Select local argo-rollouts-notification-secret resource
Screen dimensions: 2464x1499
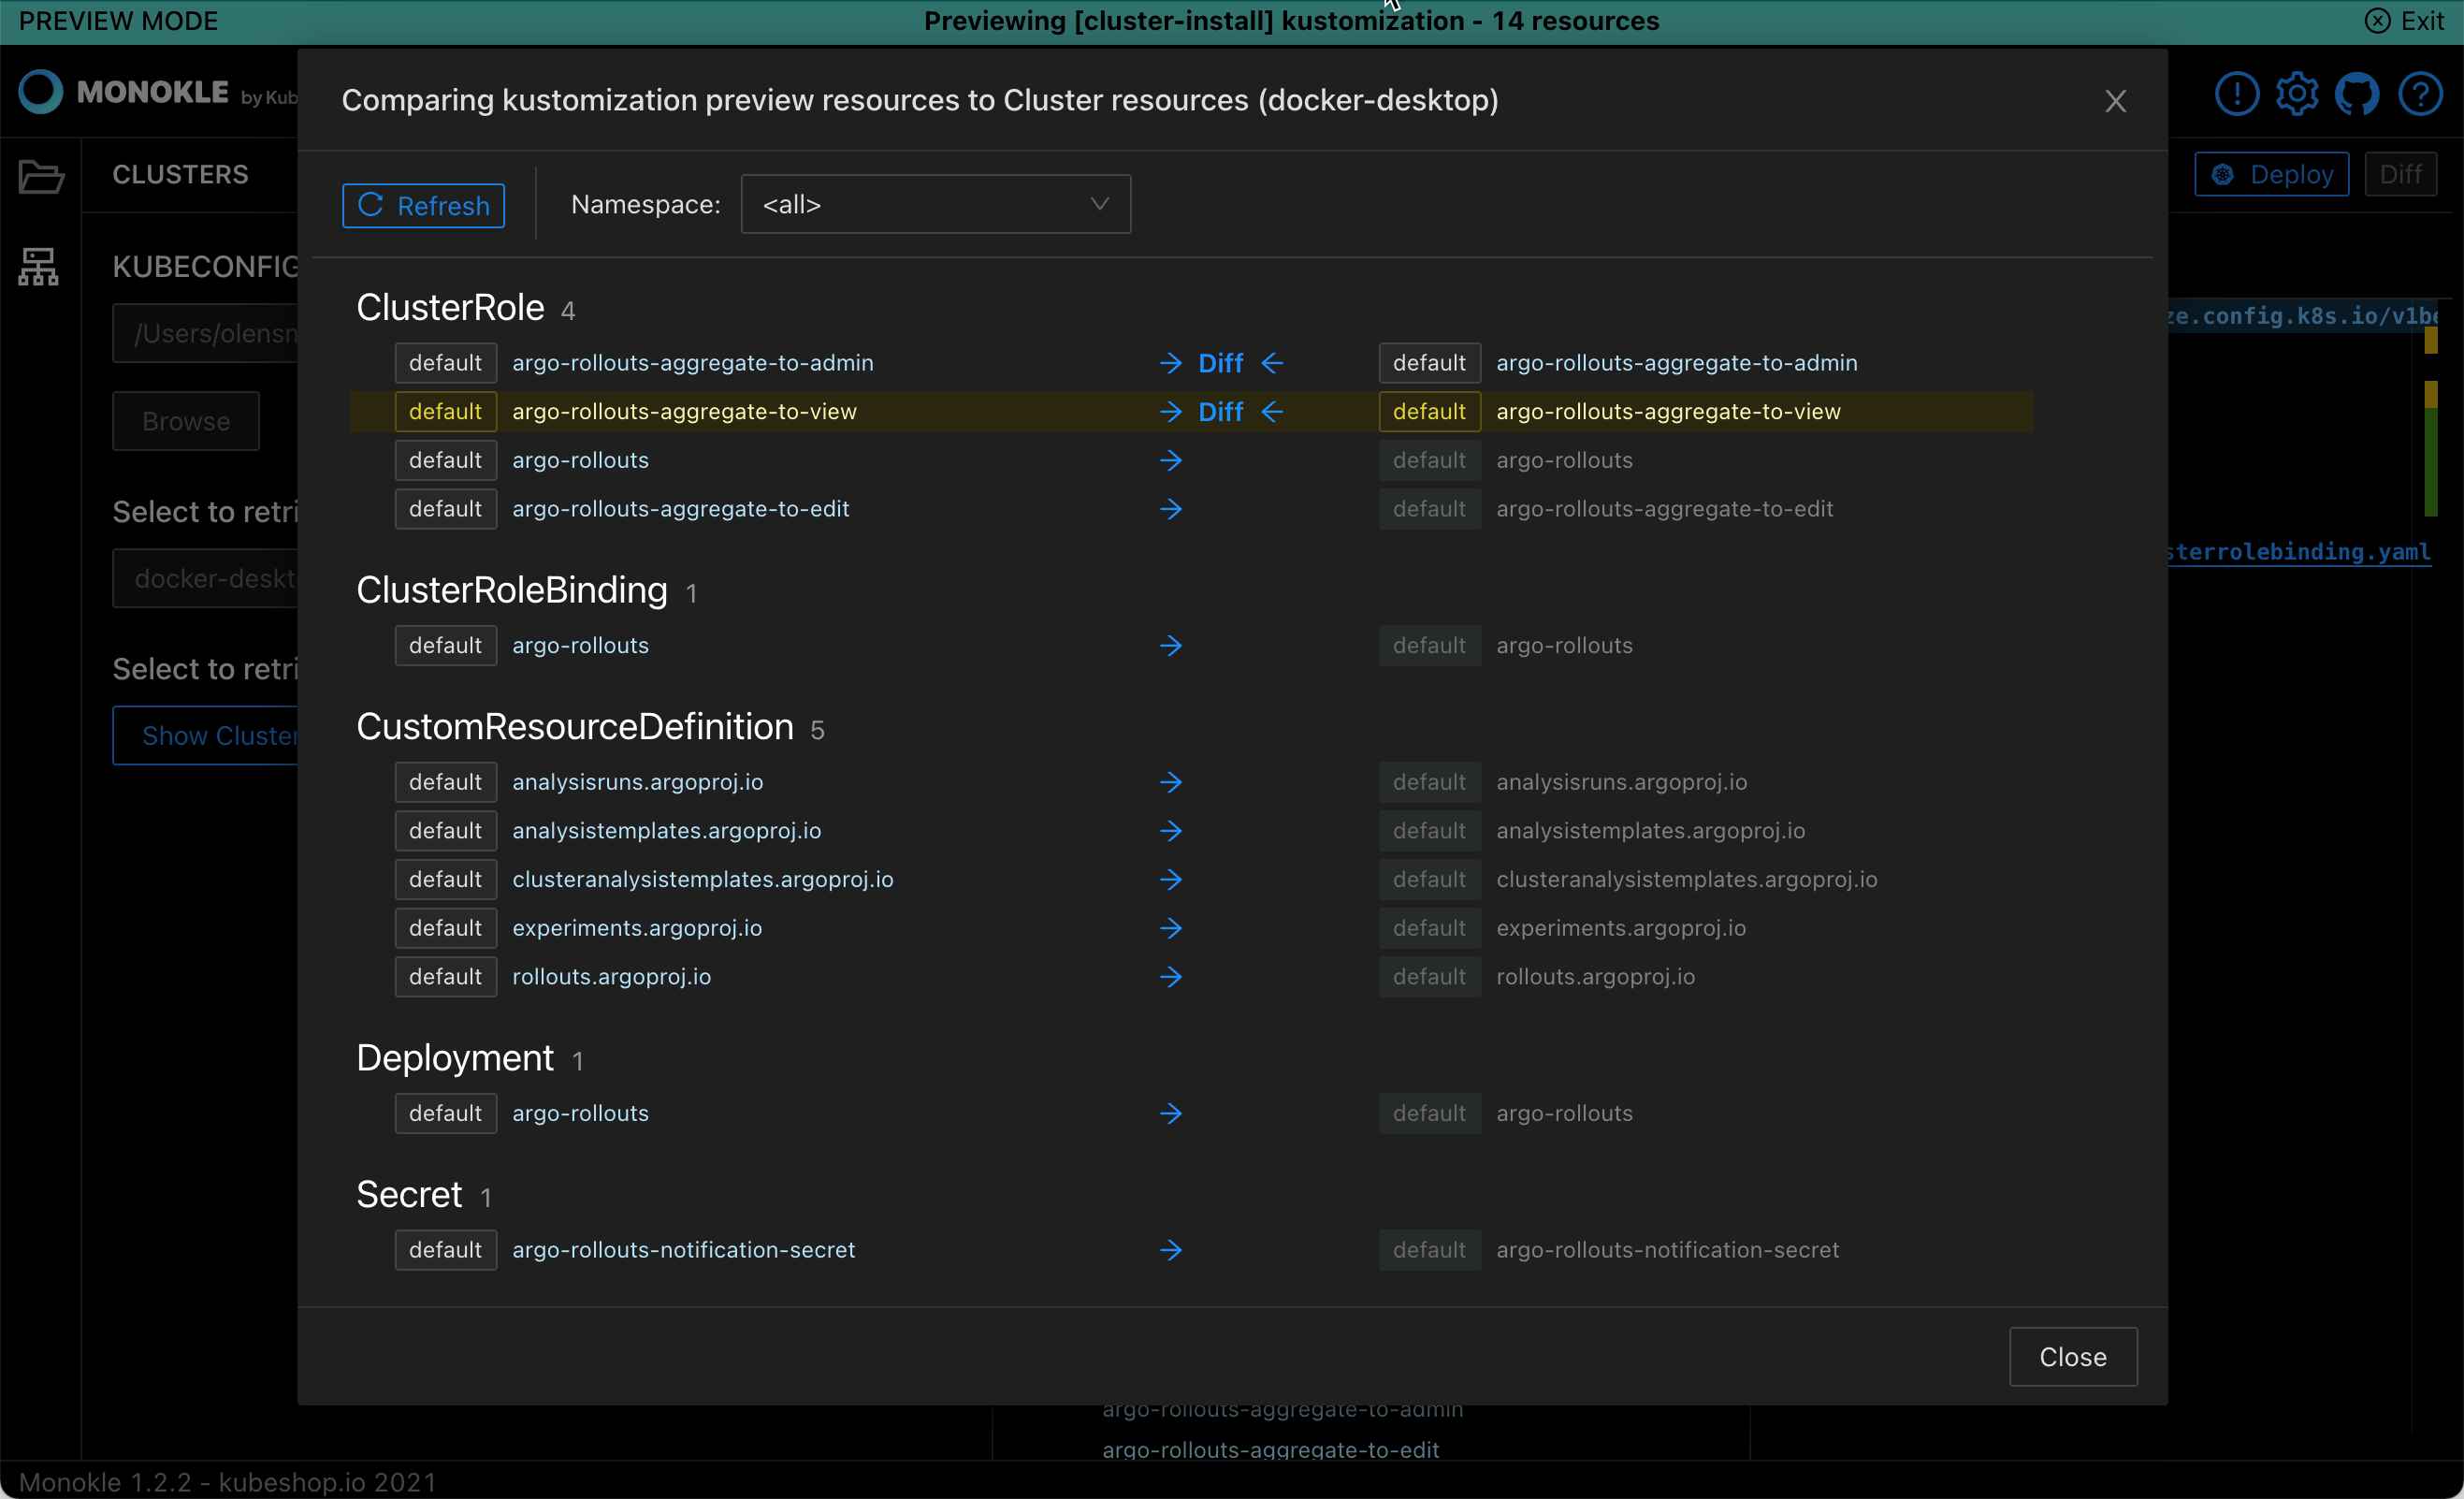[x=683, y=1250]
